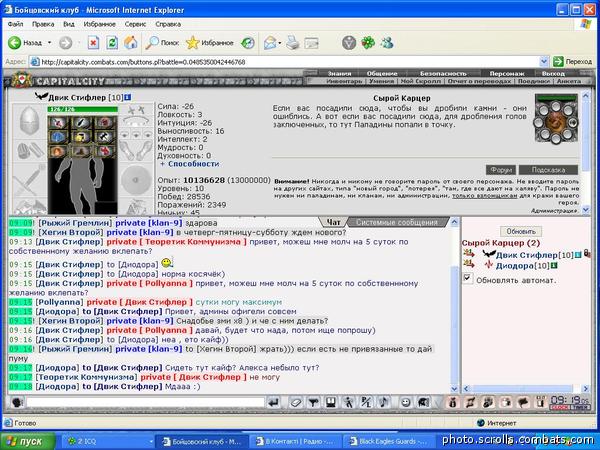Screen dimensions: 600x450
Task: Open the Messenger buddy toolbar icon
Action: coord(387,43)
